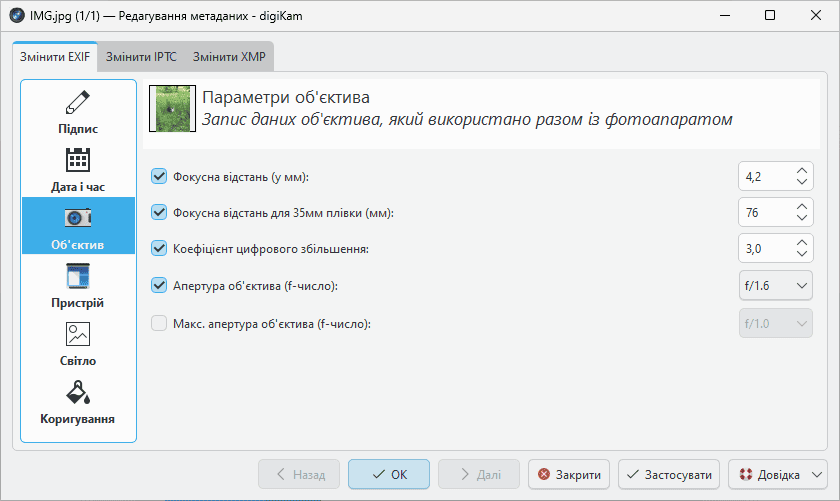Close the metadata window with X

(816, 16)
